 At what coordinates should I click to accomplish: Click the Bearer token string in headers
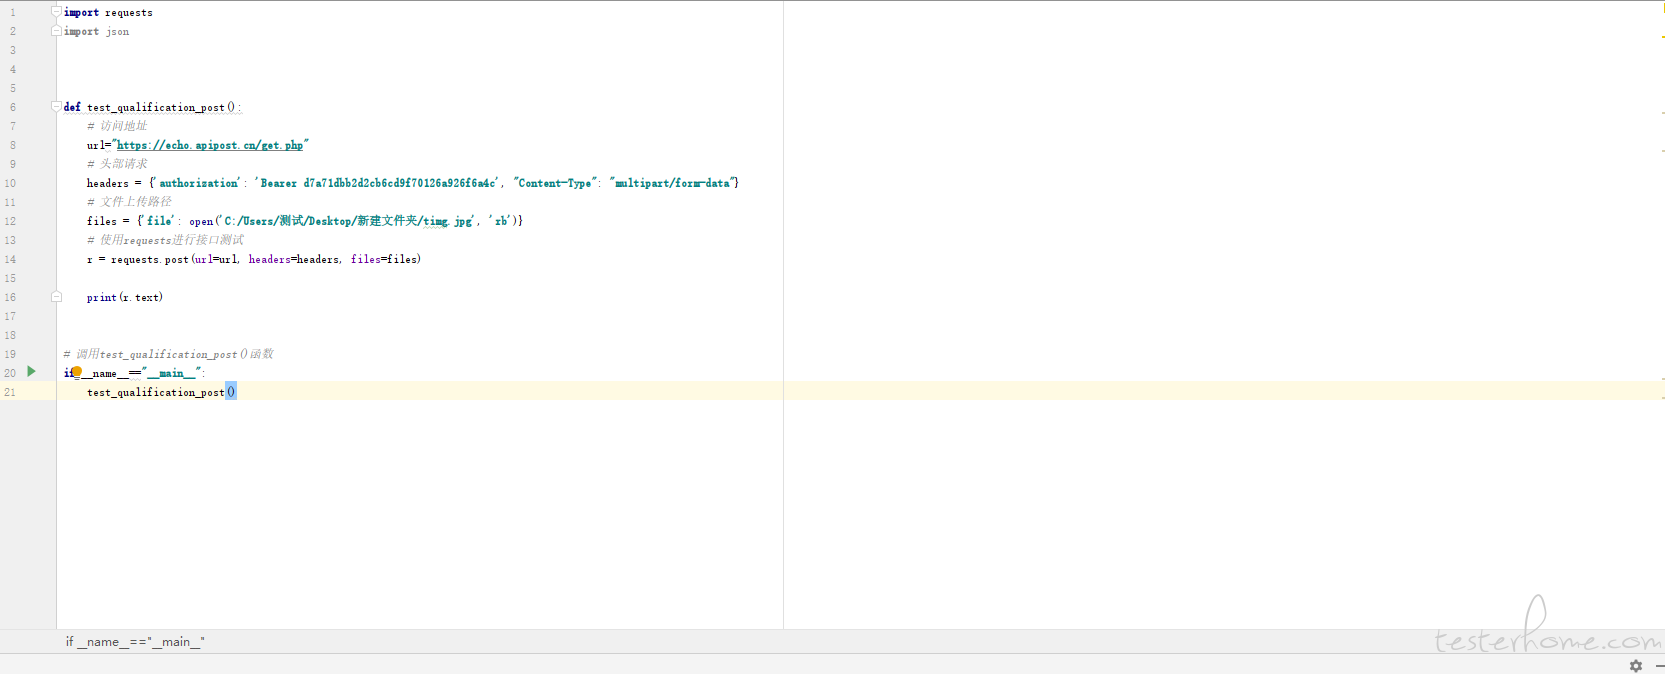coord(377,183)
